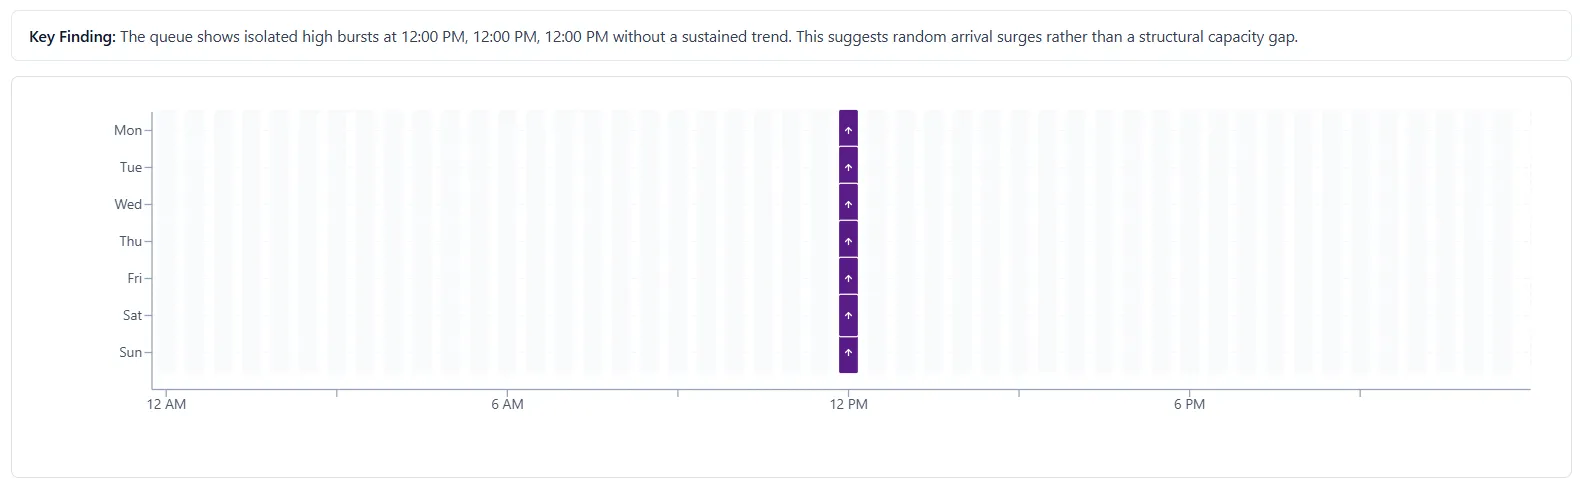Screen dimensions: 1582x488
Task: Click the Sunday 12 PM up-arrow cell
Action: click(848, 353)
